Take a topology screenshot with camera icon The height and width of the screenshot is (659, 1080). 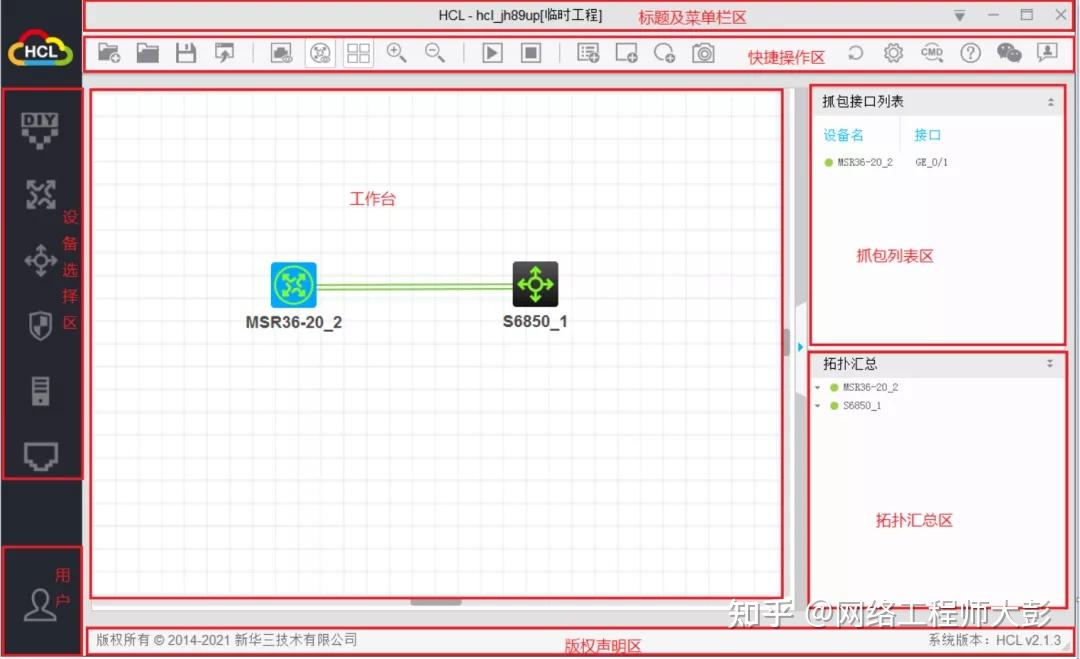click(703, 53)
